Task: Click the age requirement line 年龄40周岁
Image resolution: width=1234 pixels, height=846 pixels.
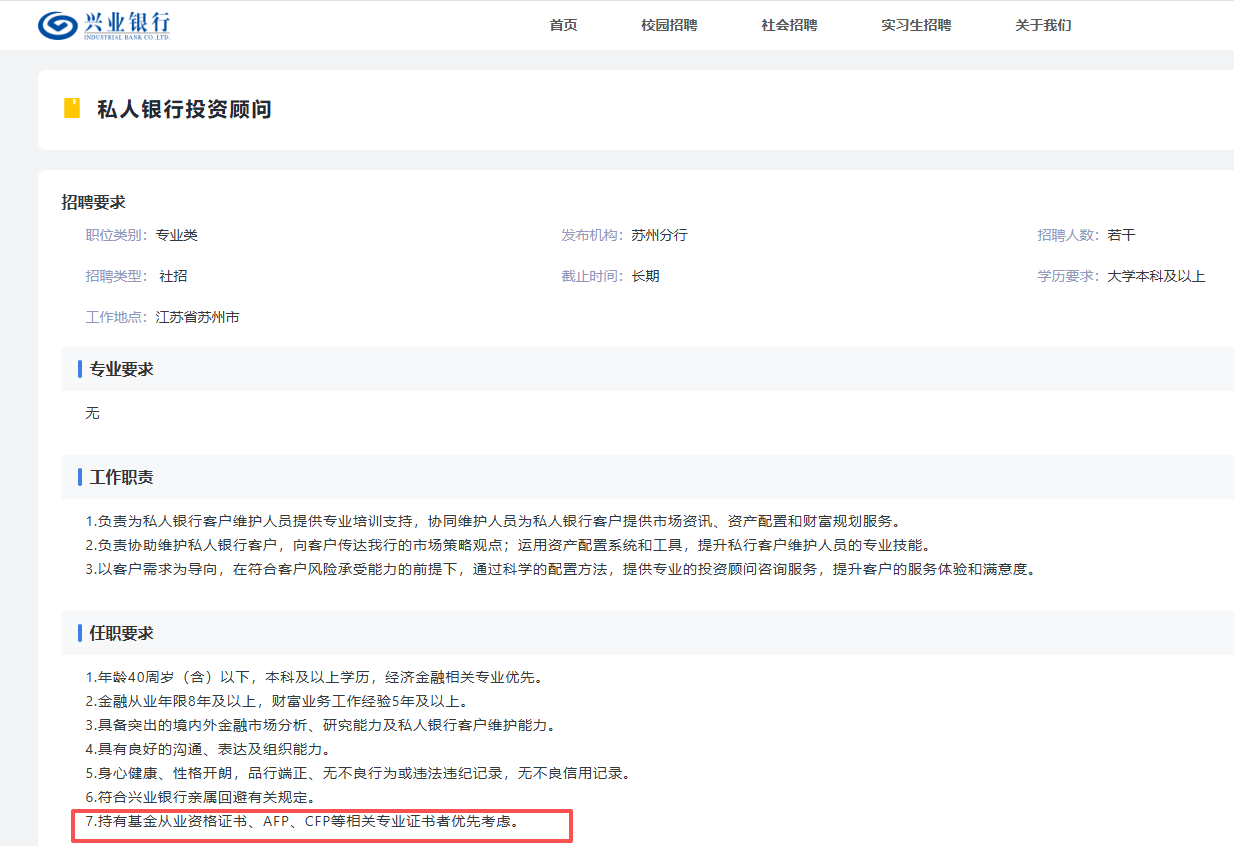Action: pos(313,677)
